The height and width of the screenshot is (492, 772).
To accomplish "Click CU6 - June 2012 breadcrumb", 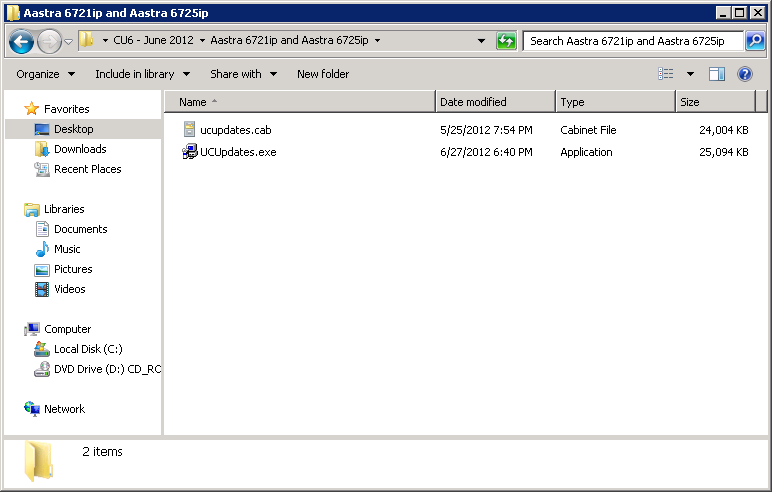I will [153, 40].
